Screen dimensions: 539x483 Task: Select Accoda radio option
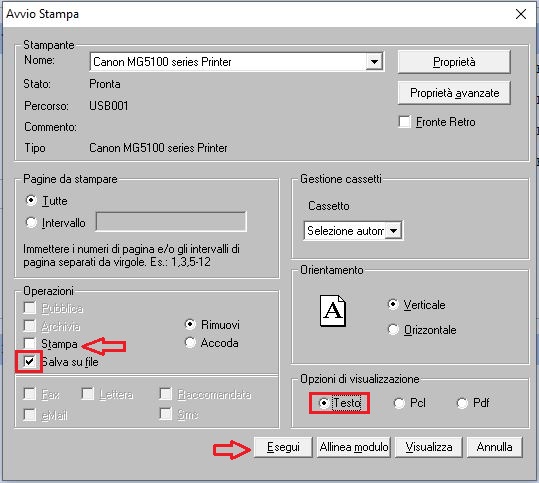[x=190, y=343]
